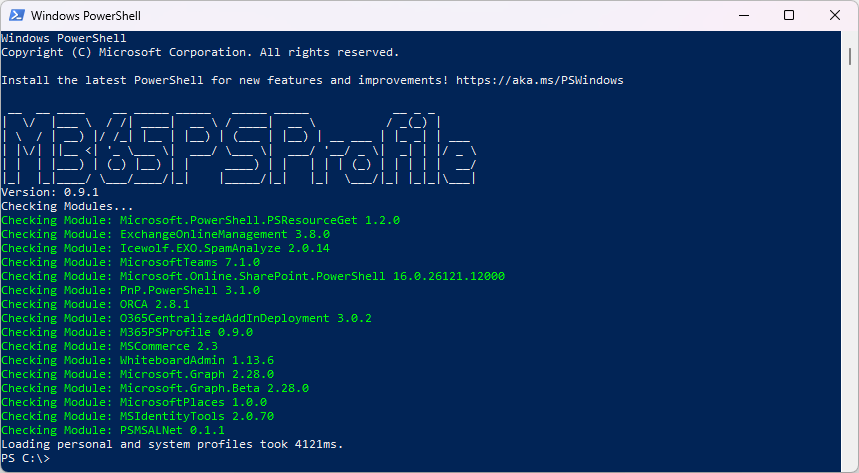Viewport: 859px width, 473px height.
Task: Click the https://aka.ms/PSWindows link
Action: (540, 80)
